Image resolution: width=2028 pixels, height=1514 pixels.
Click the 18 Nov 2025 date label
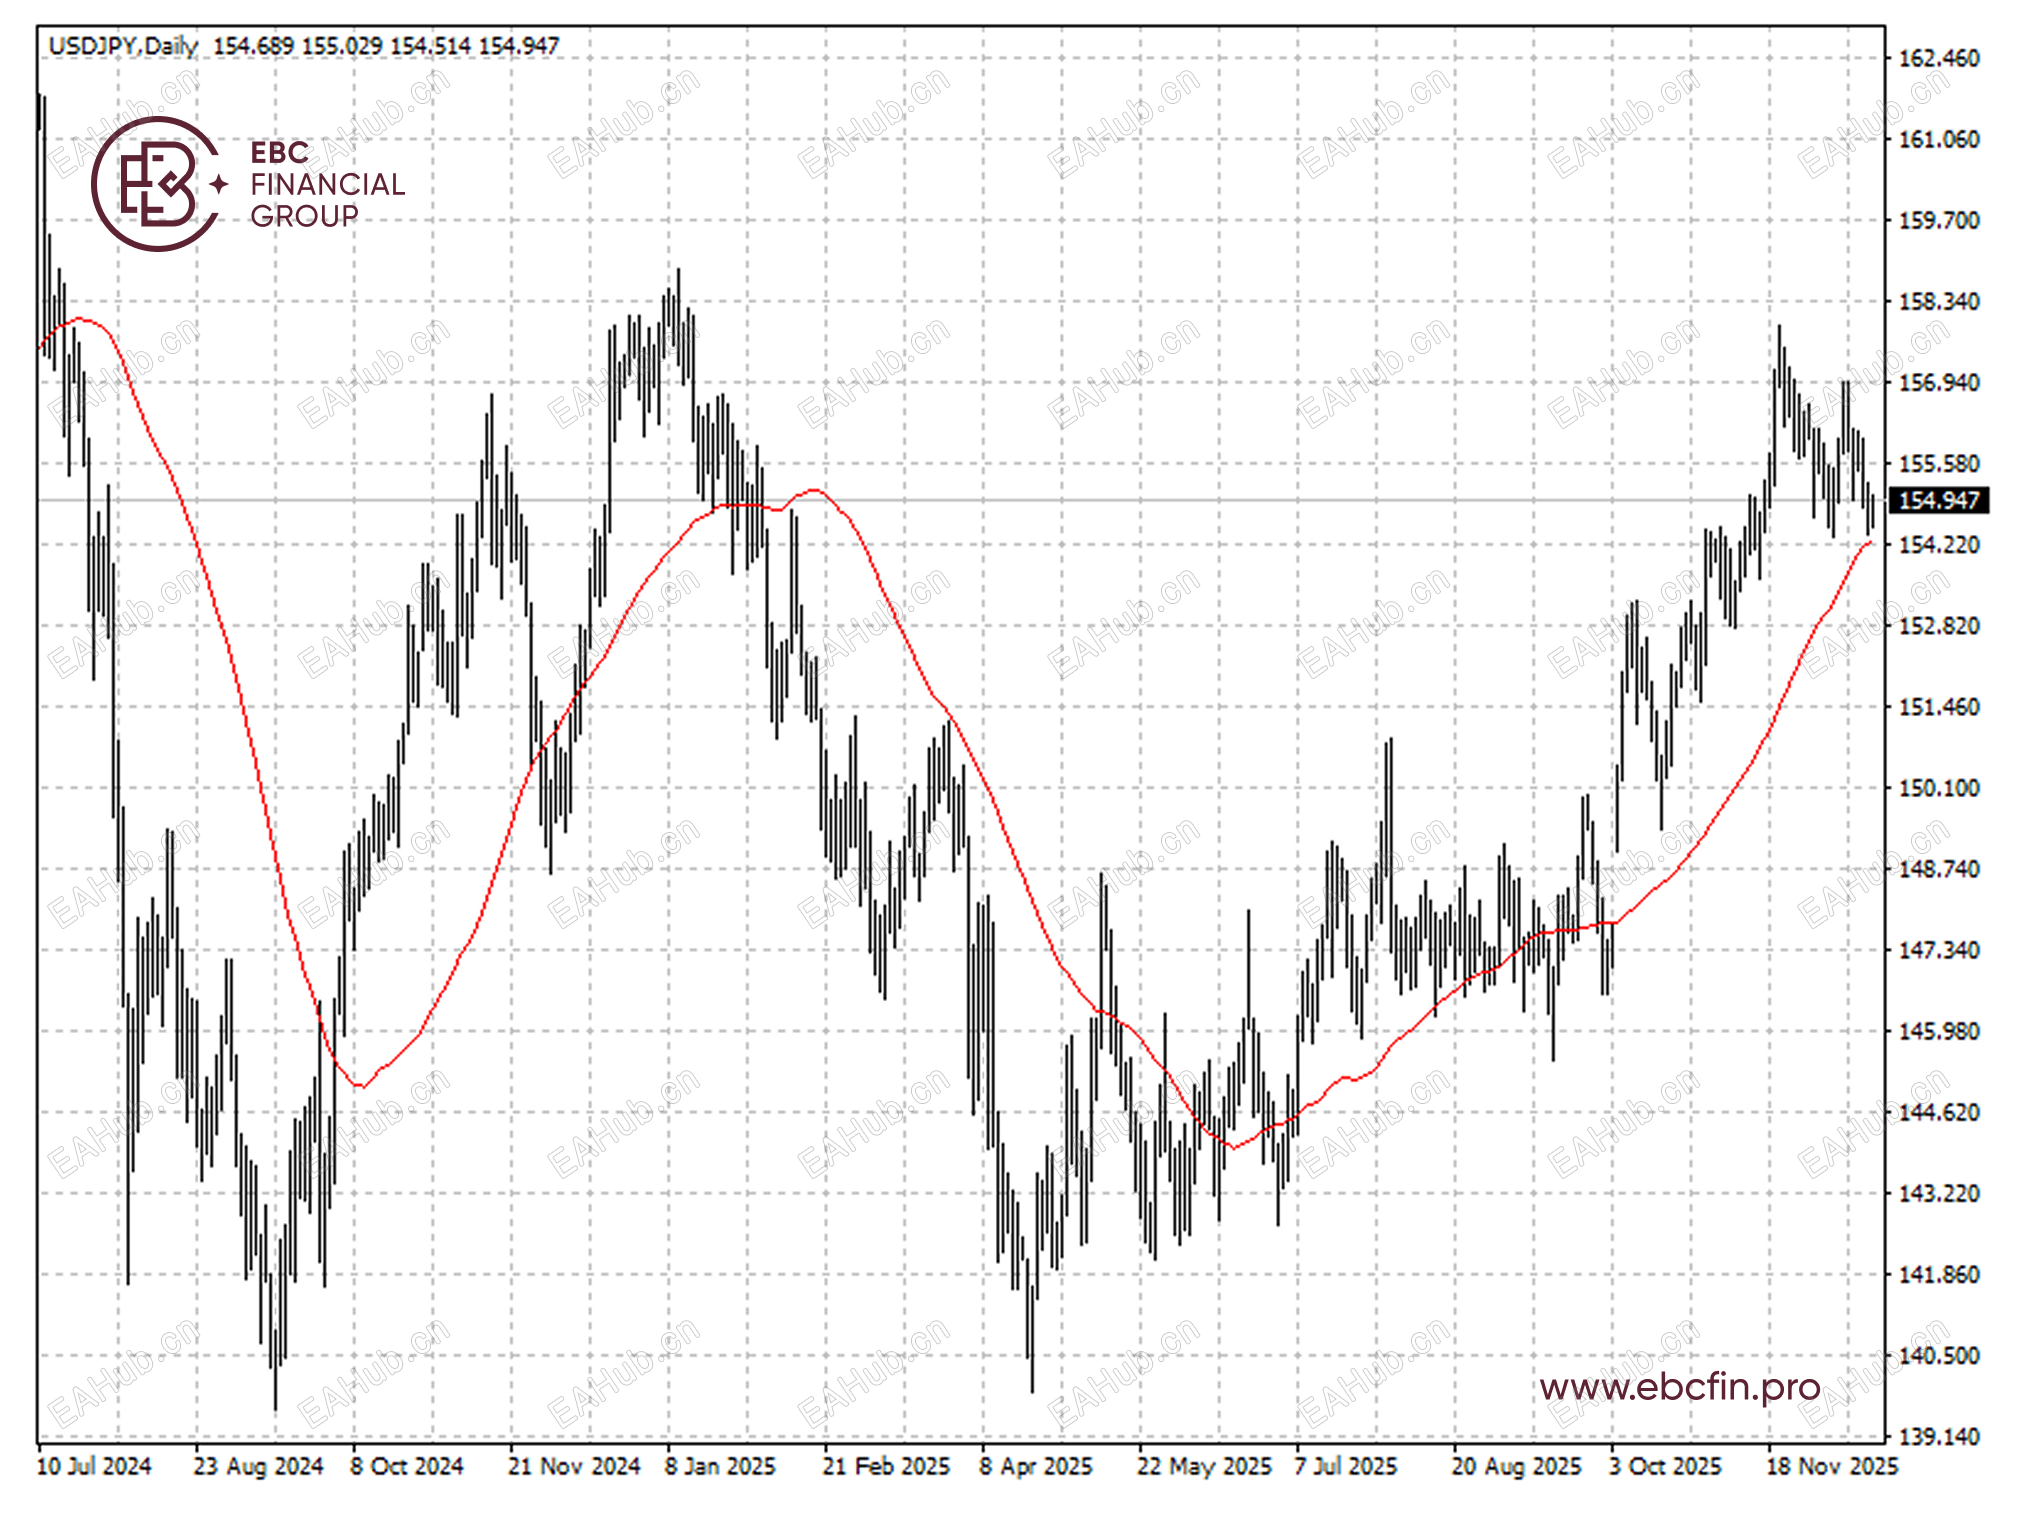click(x=1832, y=1466)
